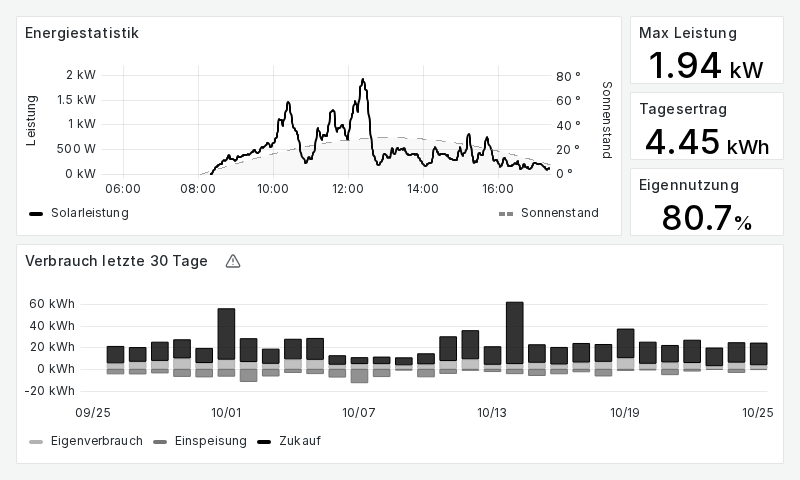Open the Max Leistung card title
This screenshot has width=800, height=480.
(x=687, y=33)
